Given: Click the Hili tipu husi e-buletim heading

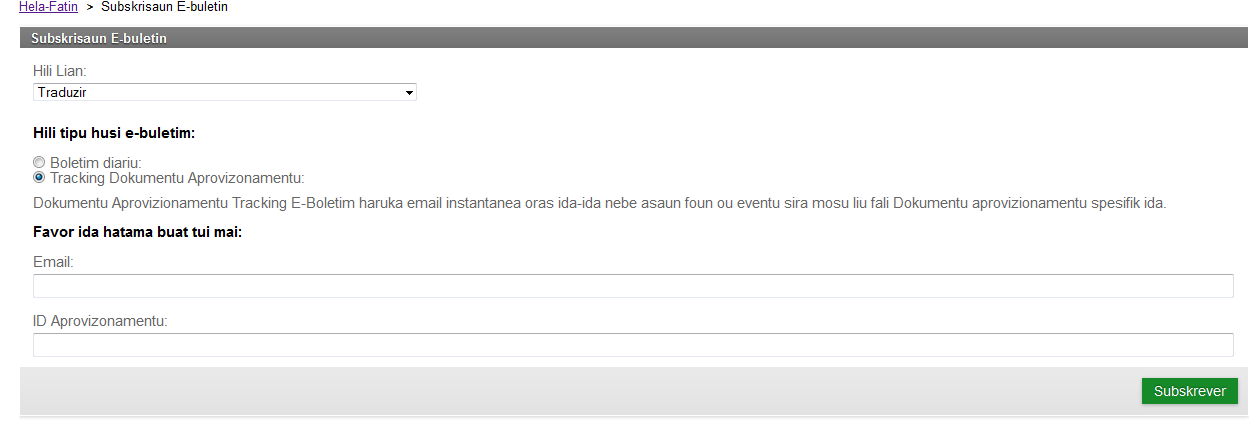Looking at the screenshot, I should (x=114, y=132).
